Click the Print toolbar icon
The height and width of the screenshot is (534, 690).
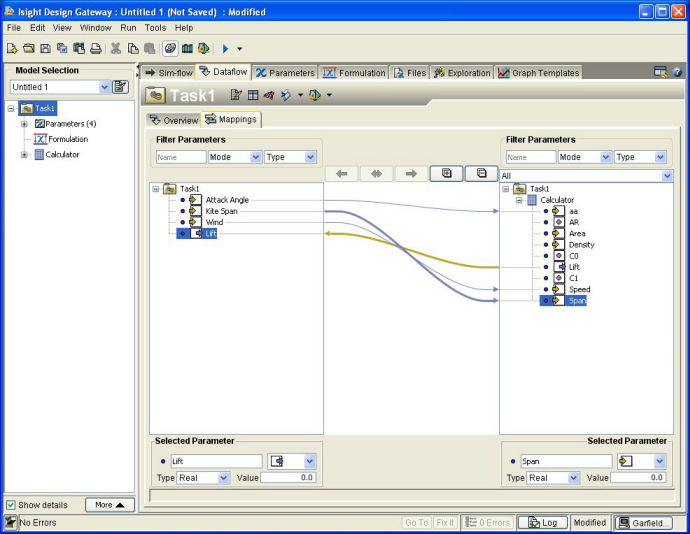point(95,48)
